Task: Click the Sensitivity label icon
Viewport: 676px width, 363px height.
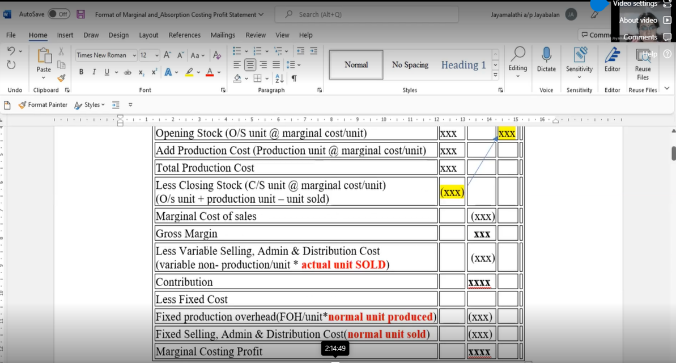Action: tap(579, 55)
